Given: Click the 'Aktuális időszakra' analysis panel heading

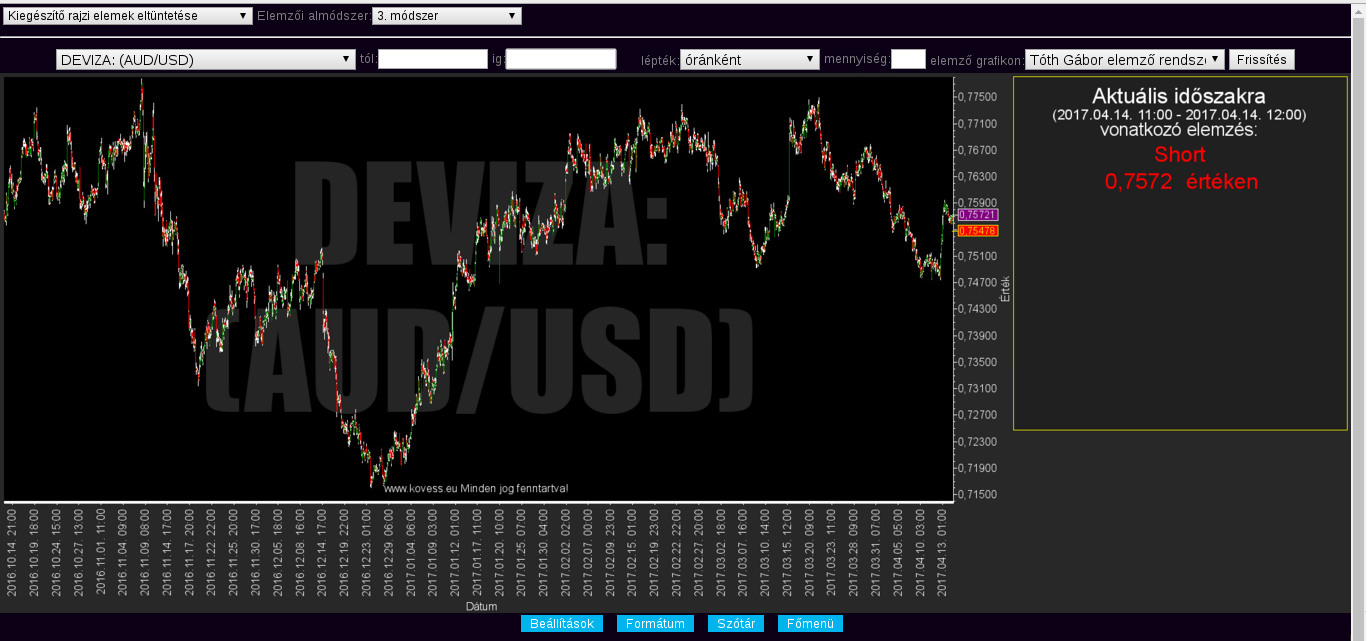Looking at the screenshot, I should (x=1178, y=97).
